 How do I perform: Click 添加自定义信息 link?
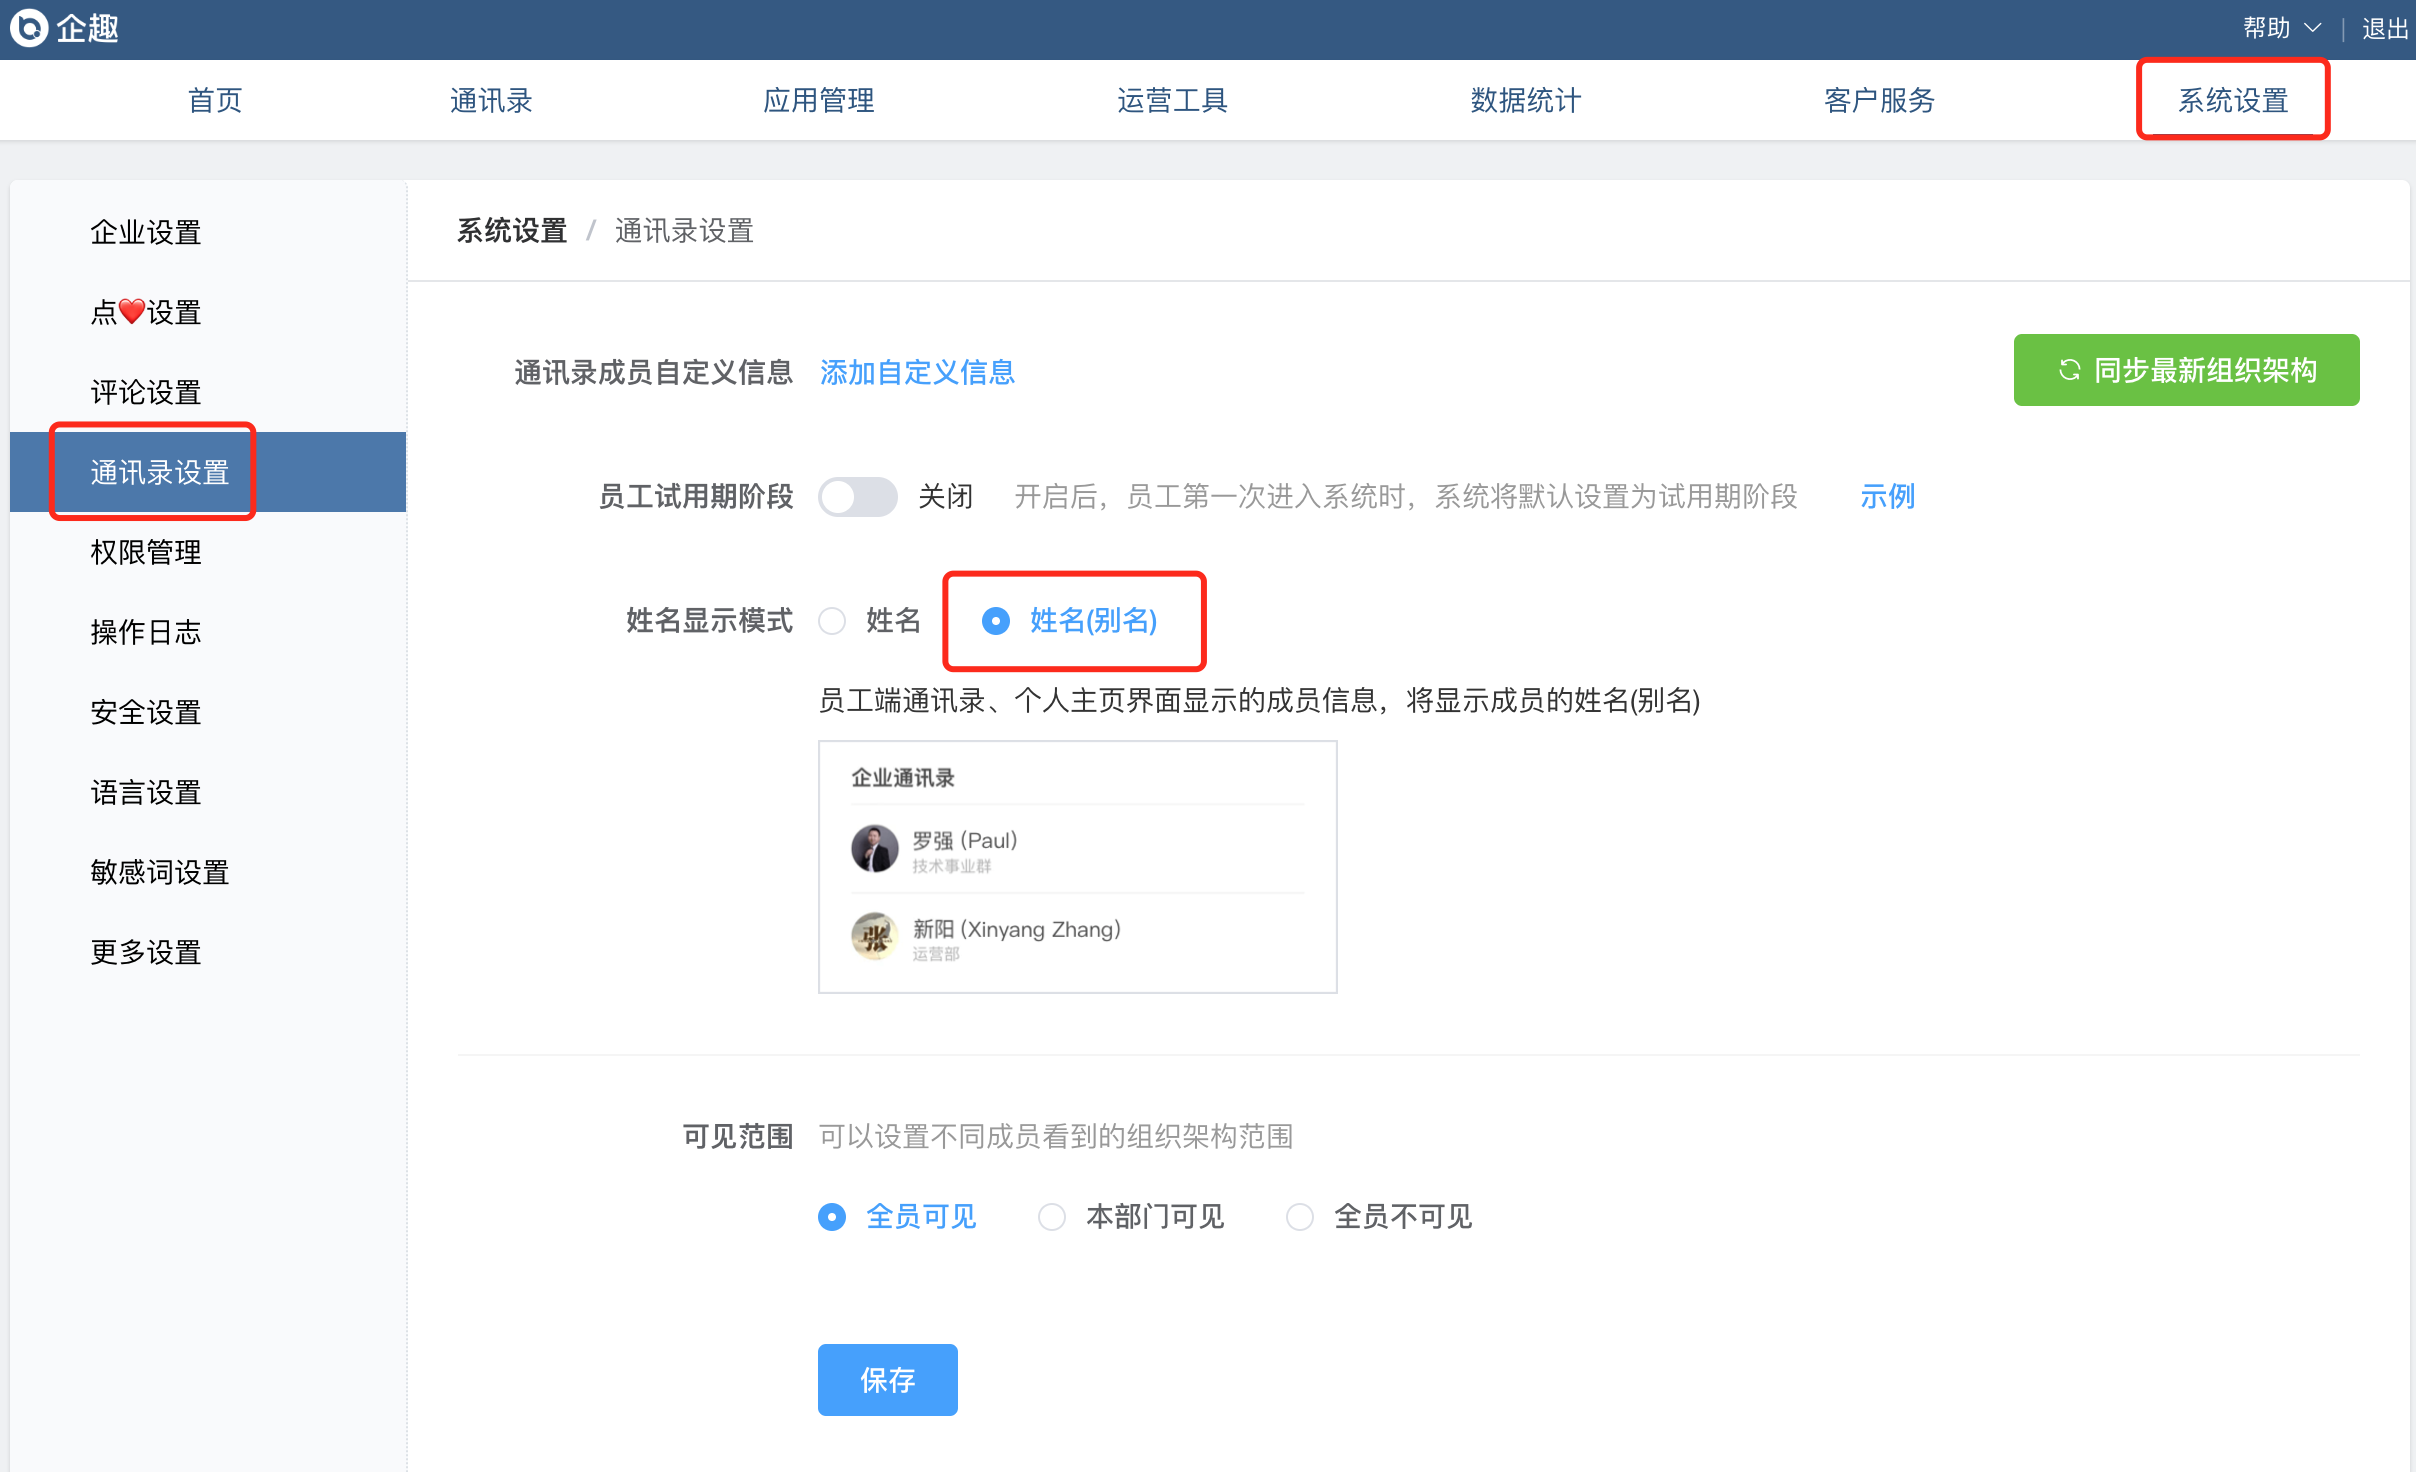(x=917, y=372)
